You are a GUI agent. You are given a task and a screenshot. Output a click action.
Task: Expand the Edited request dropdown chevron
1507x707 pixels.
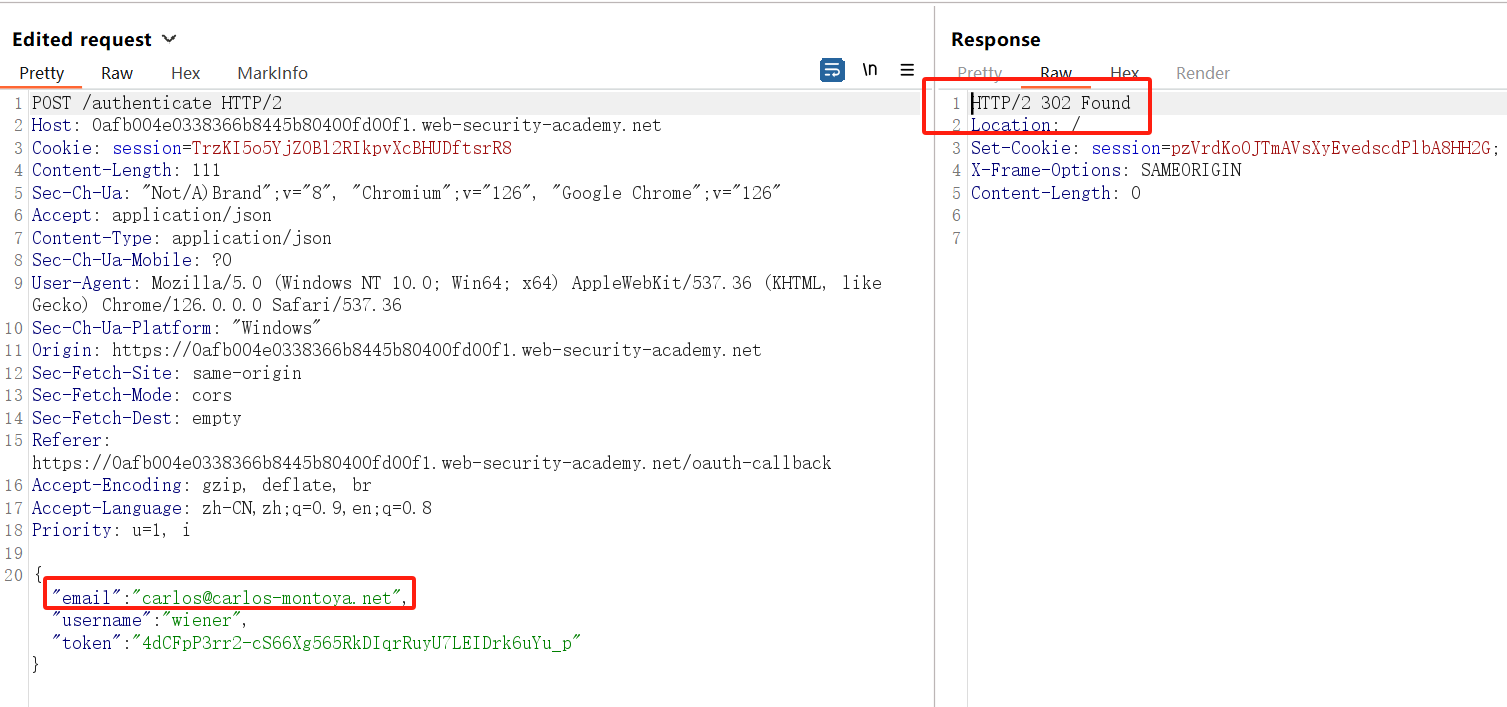[x=169, y=39]
